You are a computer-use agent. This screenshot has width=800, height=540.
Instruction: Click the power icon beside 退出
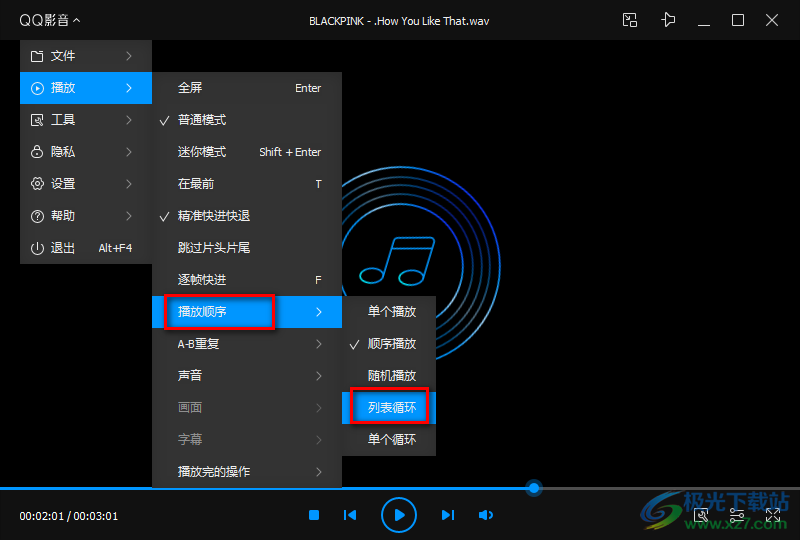[x=37, y=248]
